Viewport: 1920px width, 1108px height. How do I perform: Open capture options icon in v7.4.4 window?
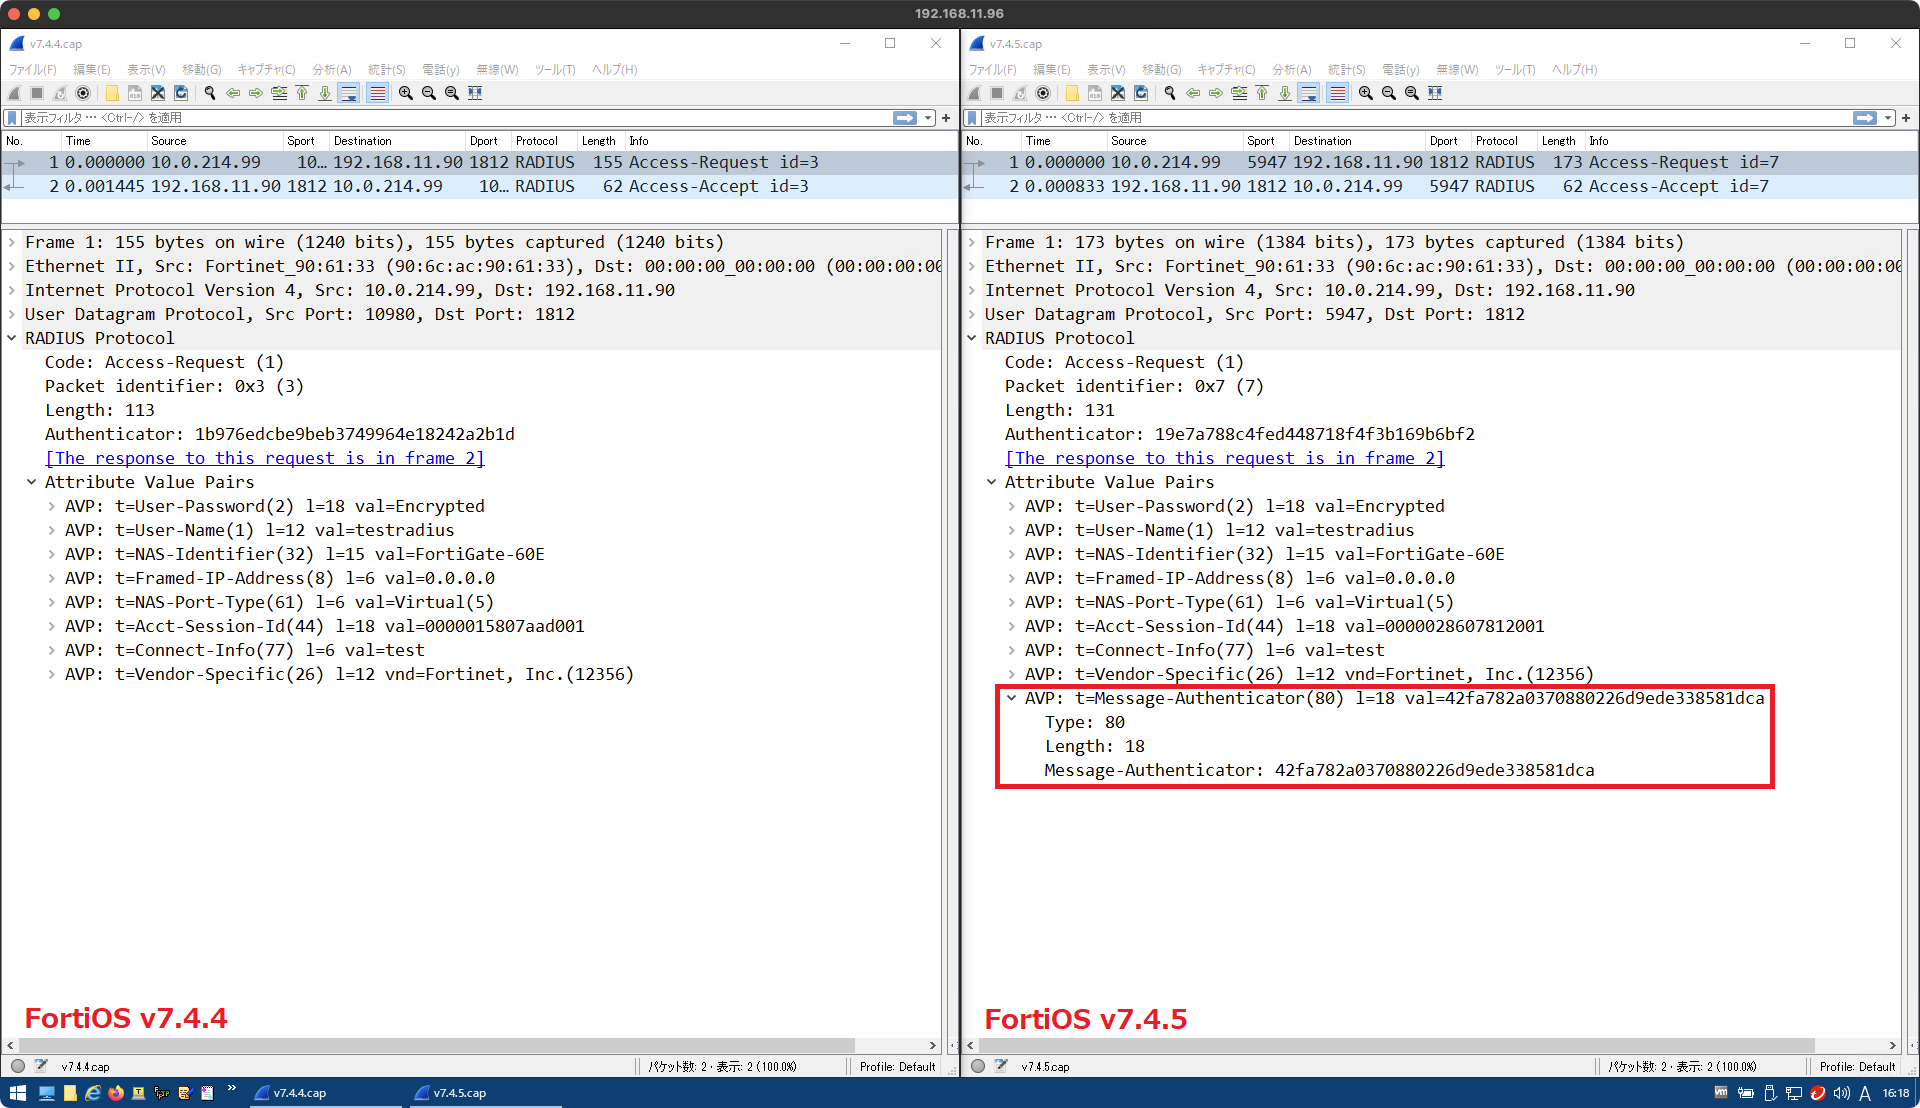(83, 93)
